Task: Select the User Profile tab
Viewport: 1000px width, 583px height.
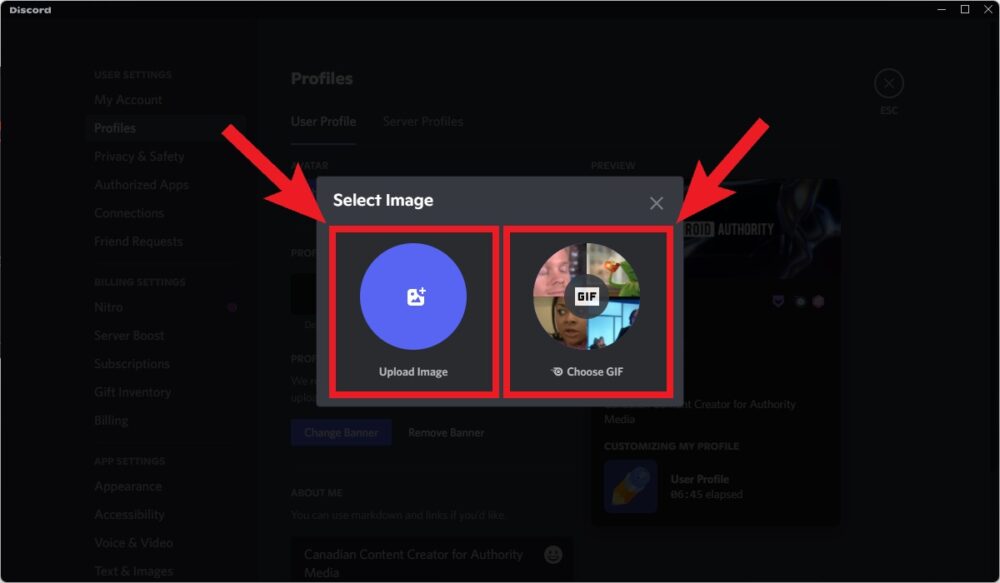Action: 323,120
